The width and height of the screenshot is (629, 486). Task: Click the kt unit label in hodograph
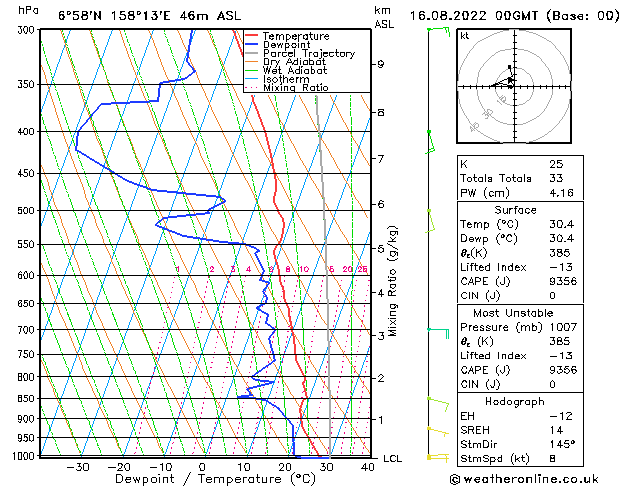tap(465, 36)
